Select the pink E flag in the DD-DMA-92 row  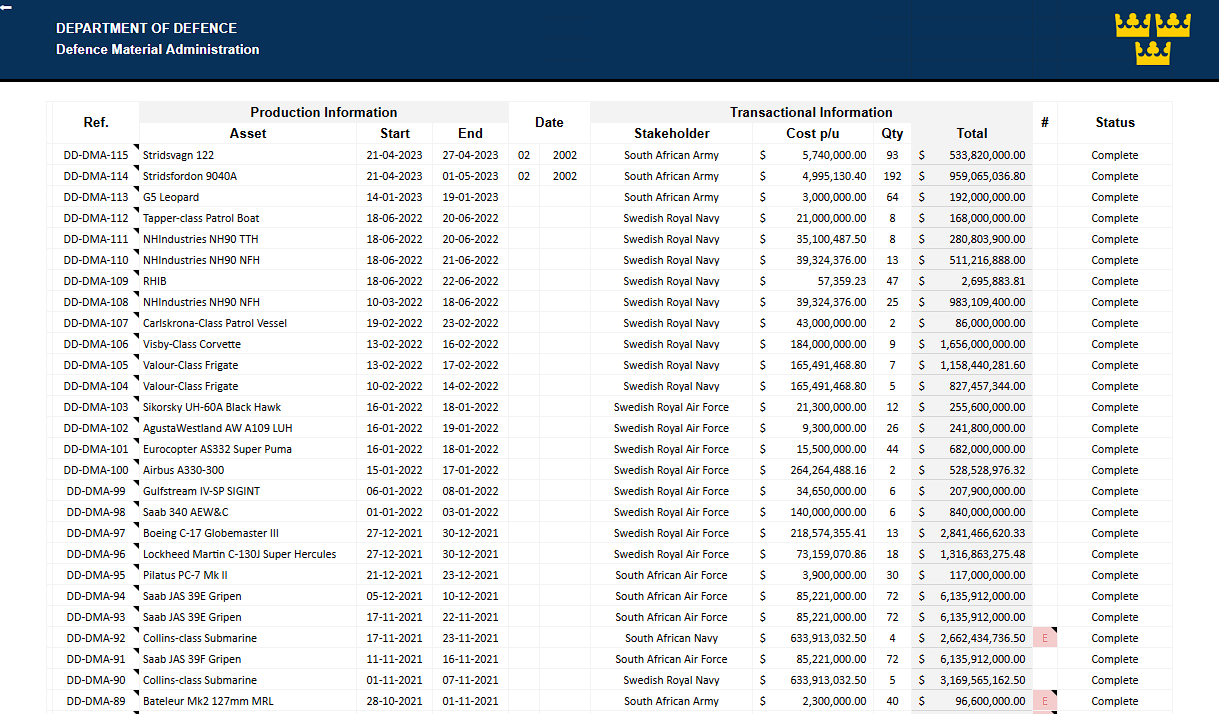[x=1045, y=638]
